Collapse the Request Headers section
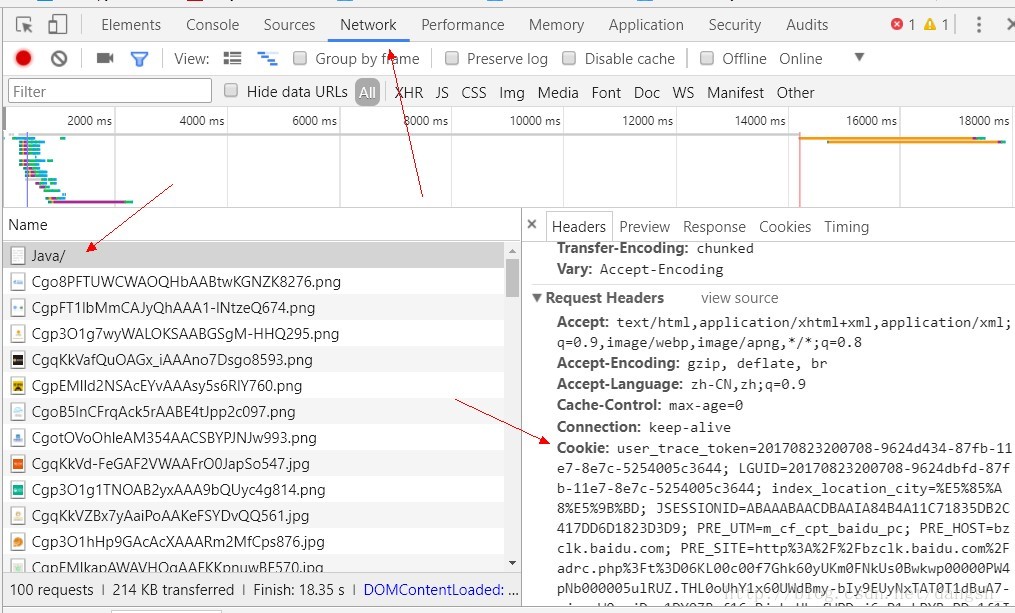 pos(537,298)
